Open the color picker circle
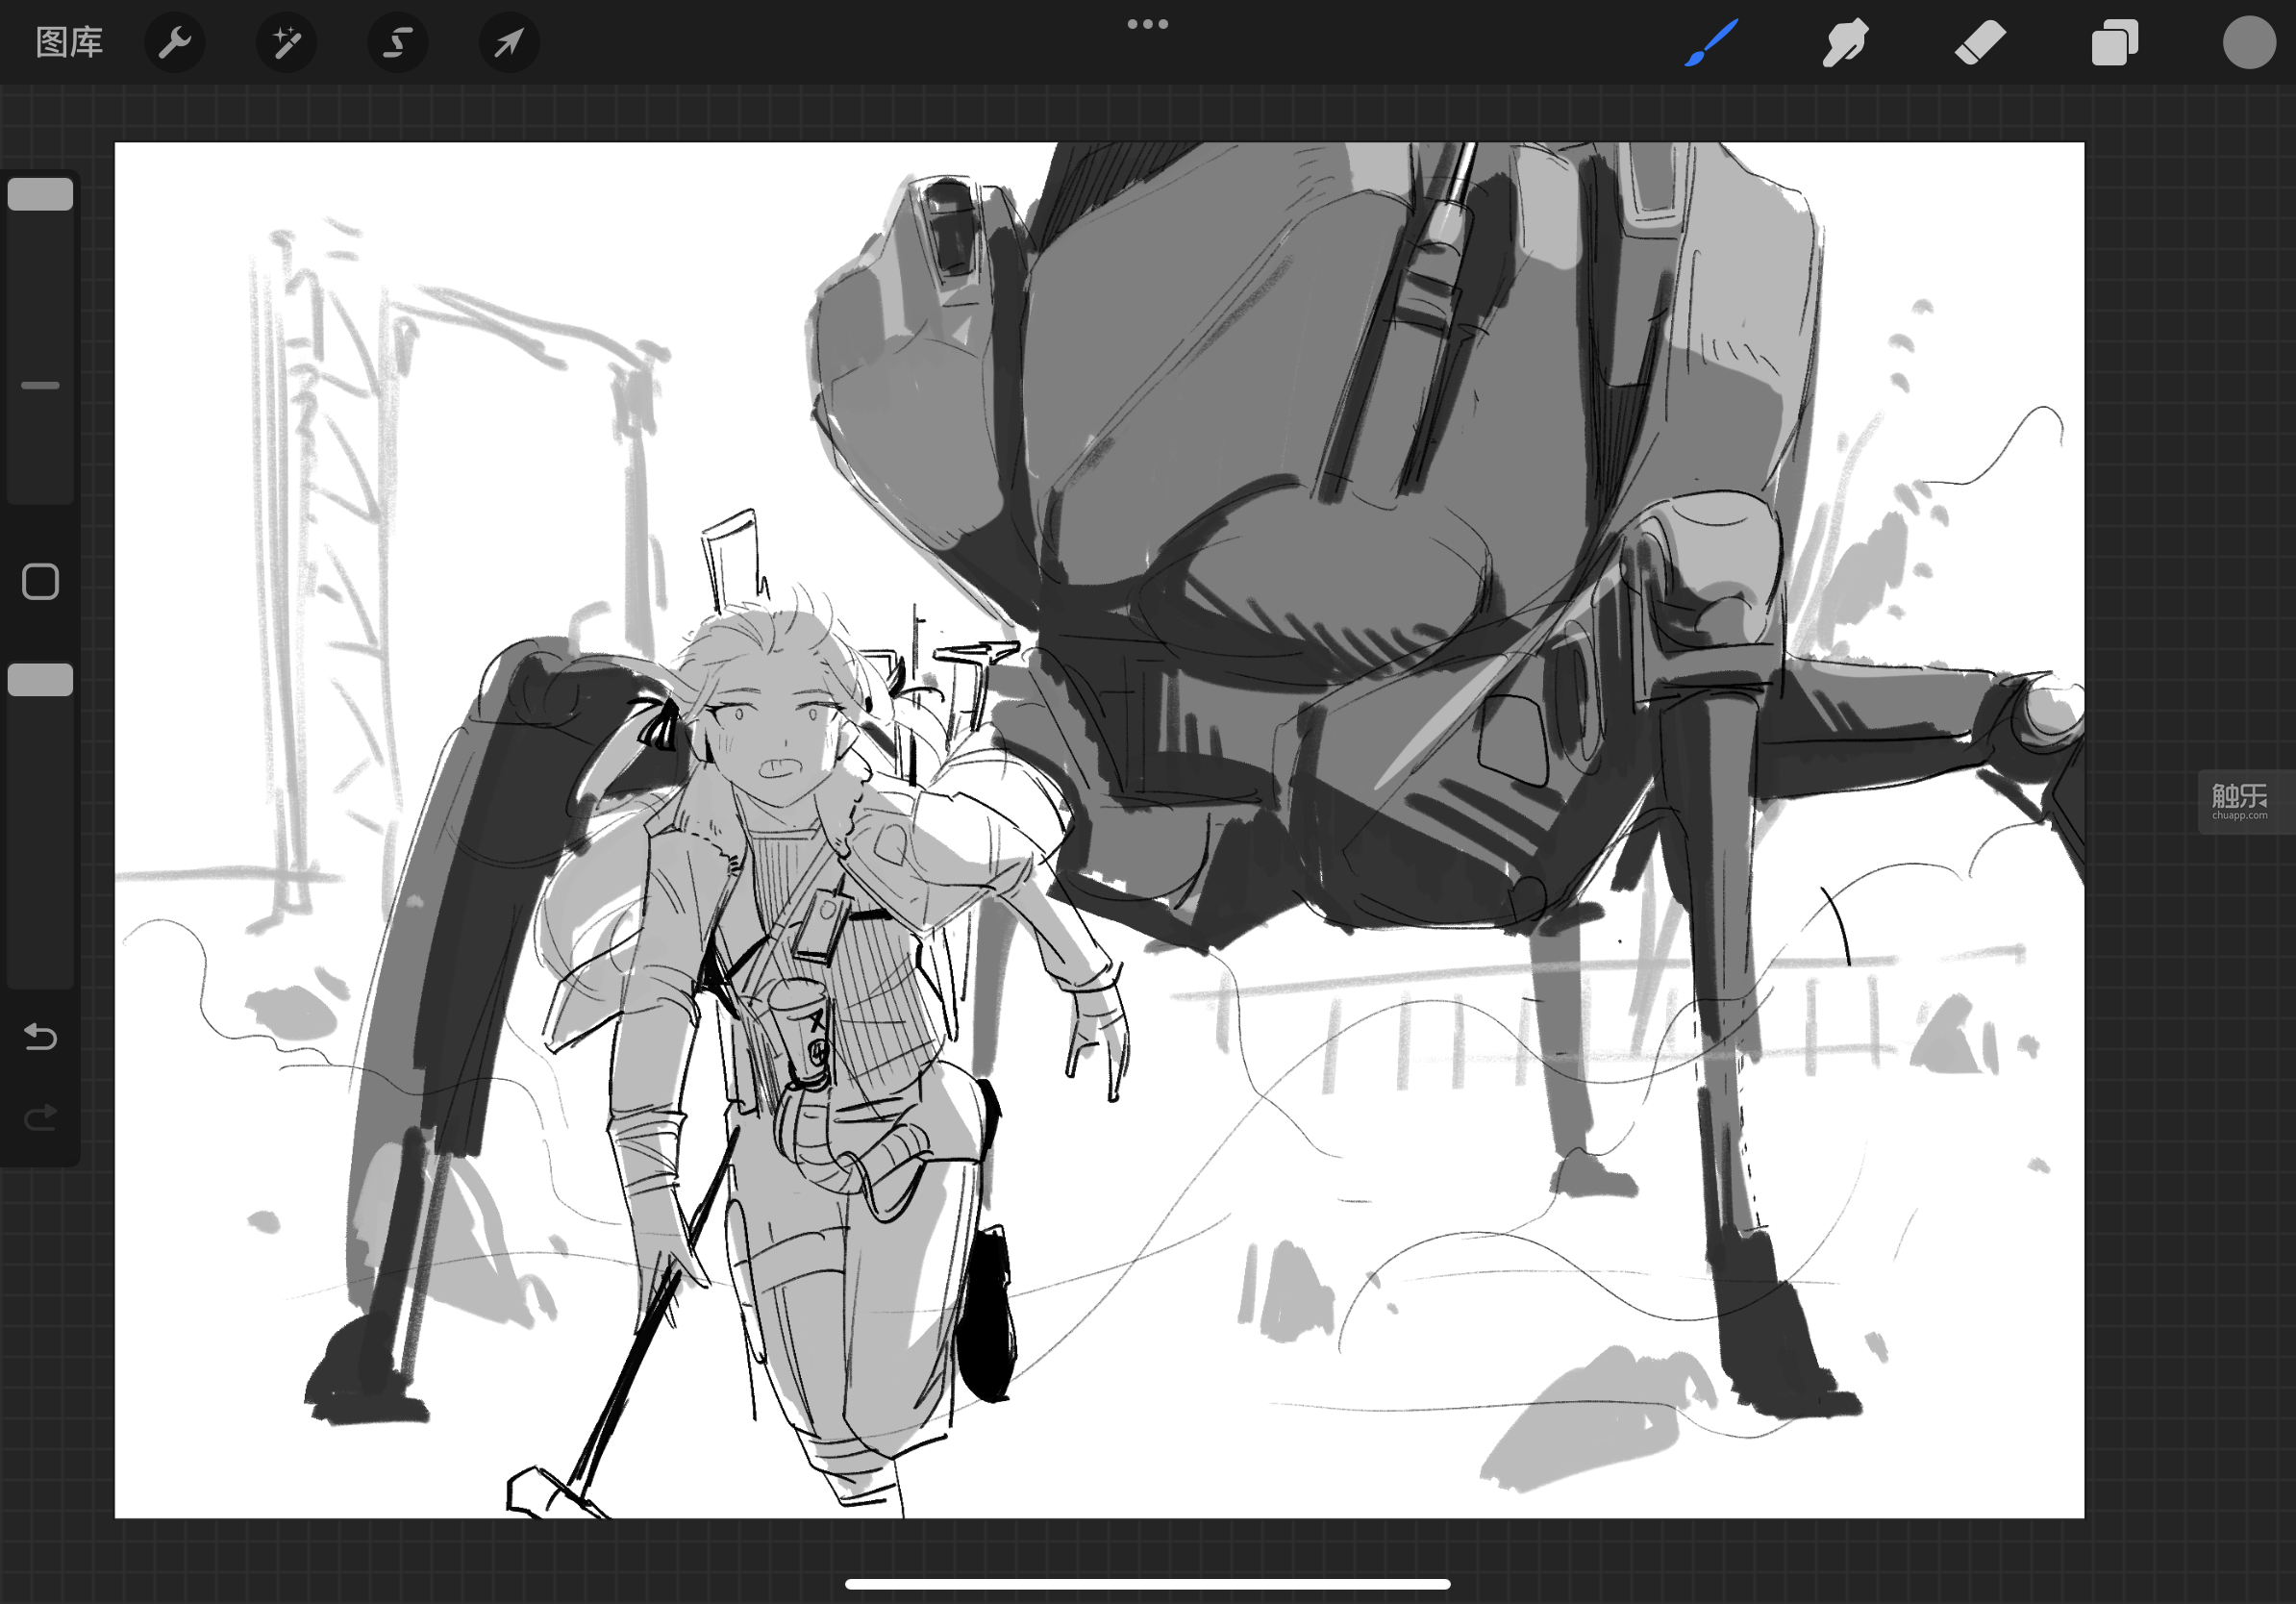Viewport: 2296px width, 1604px height. coord(2249,43)
